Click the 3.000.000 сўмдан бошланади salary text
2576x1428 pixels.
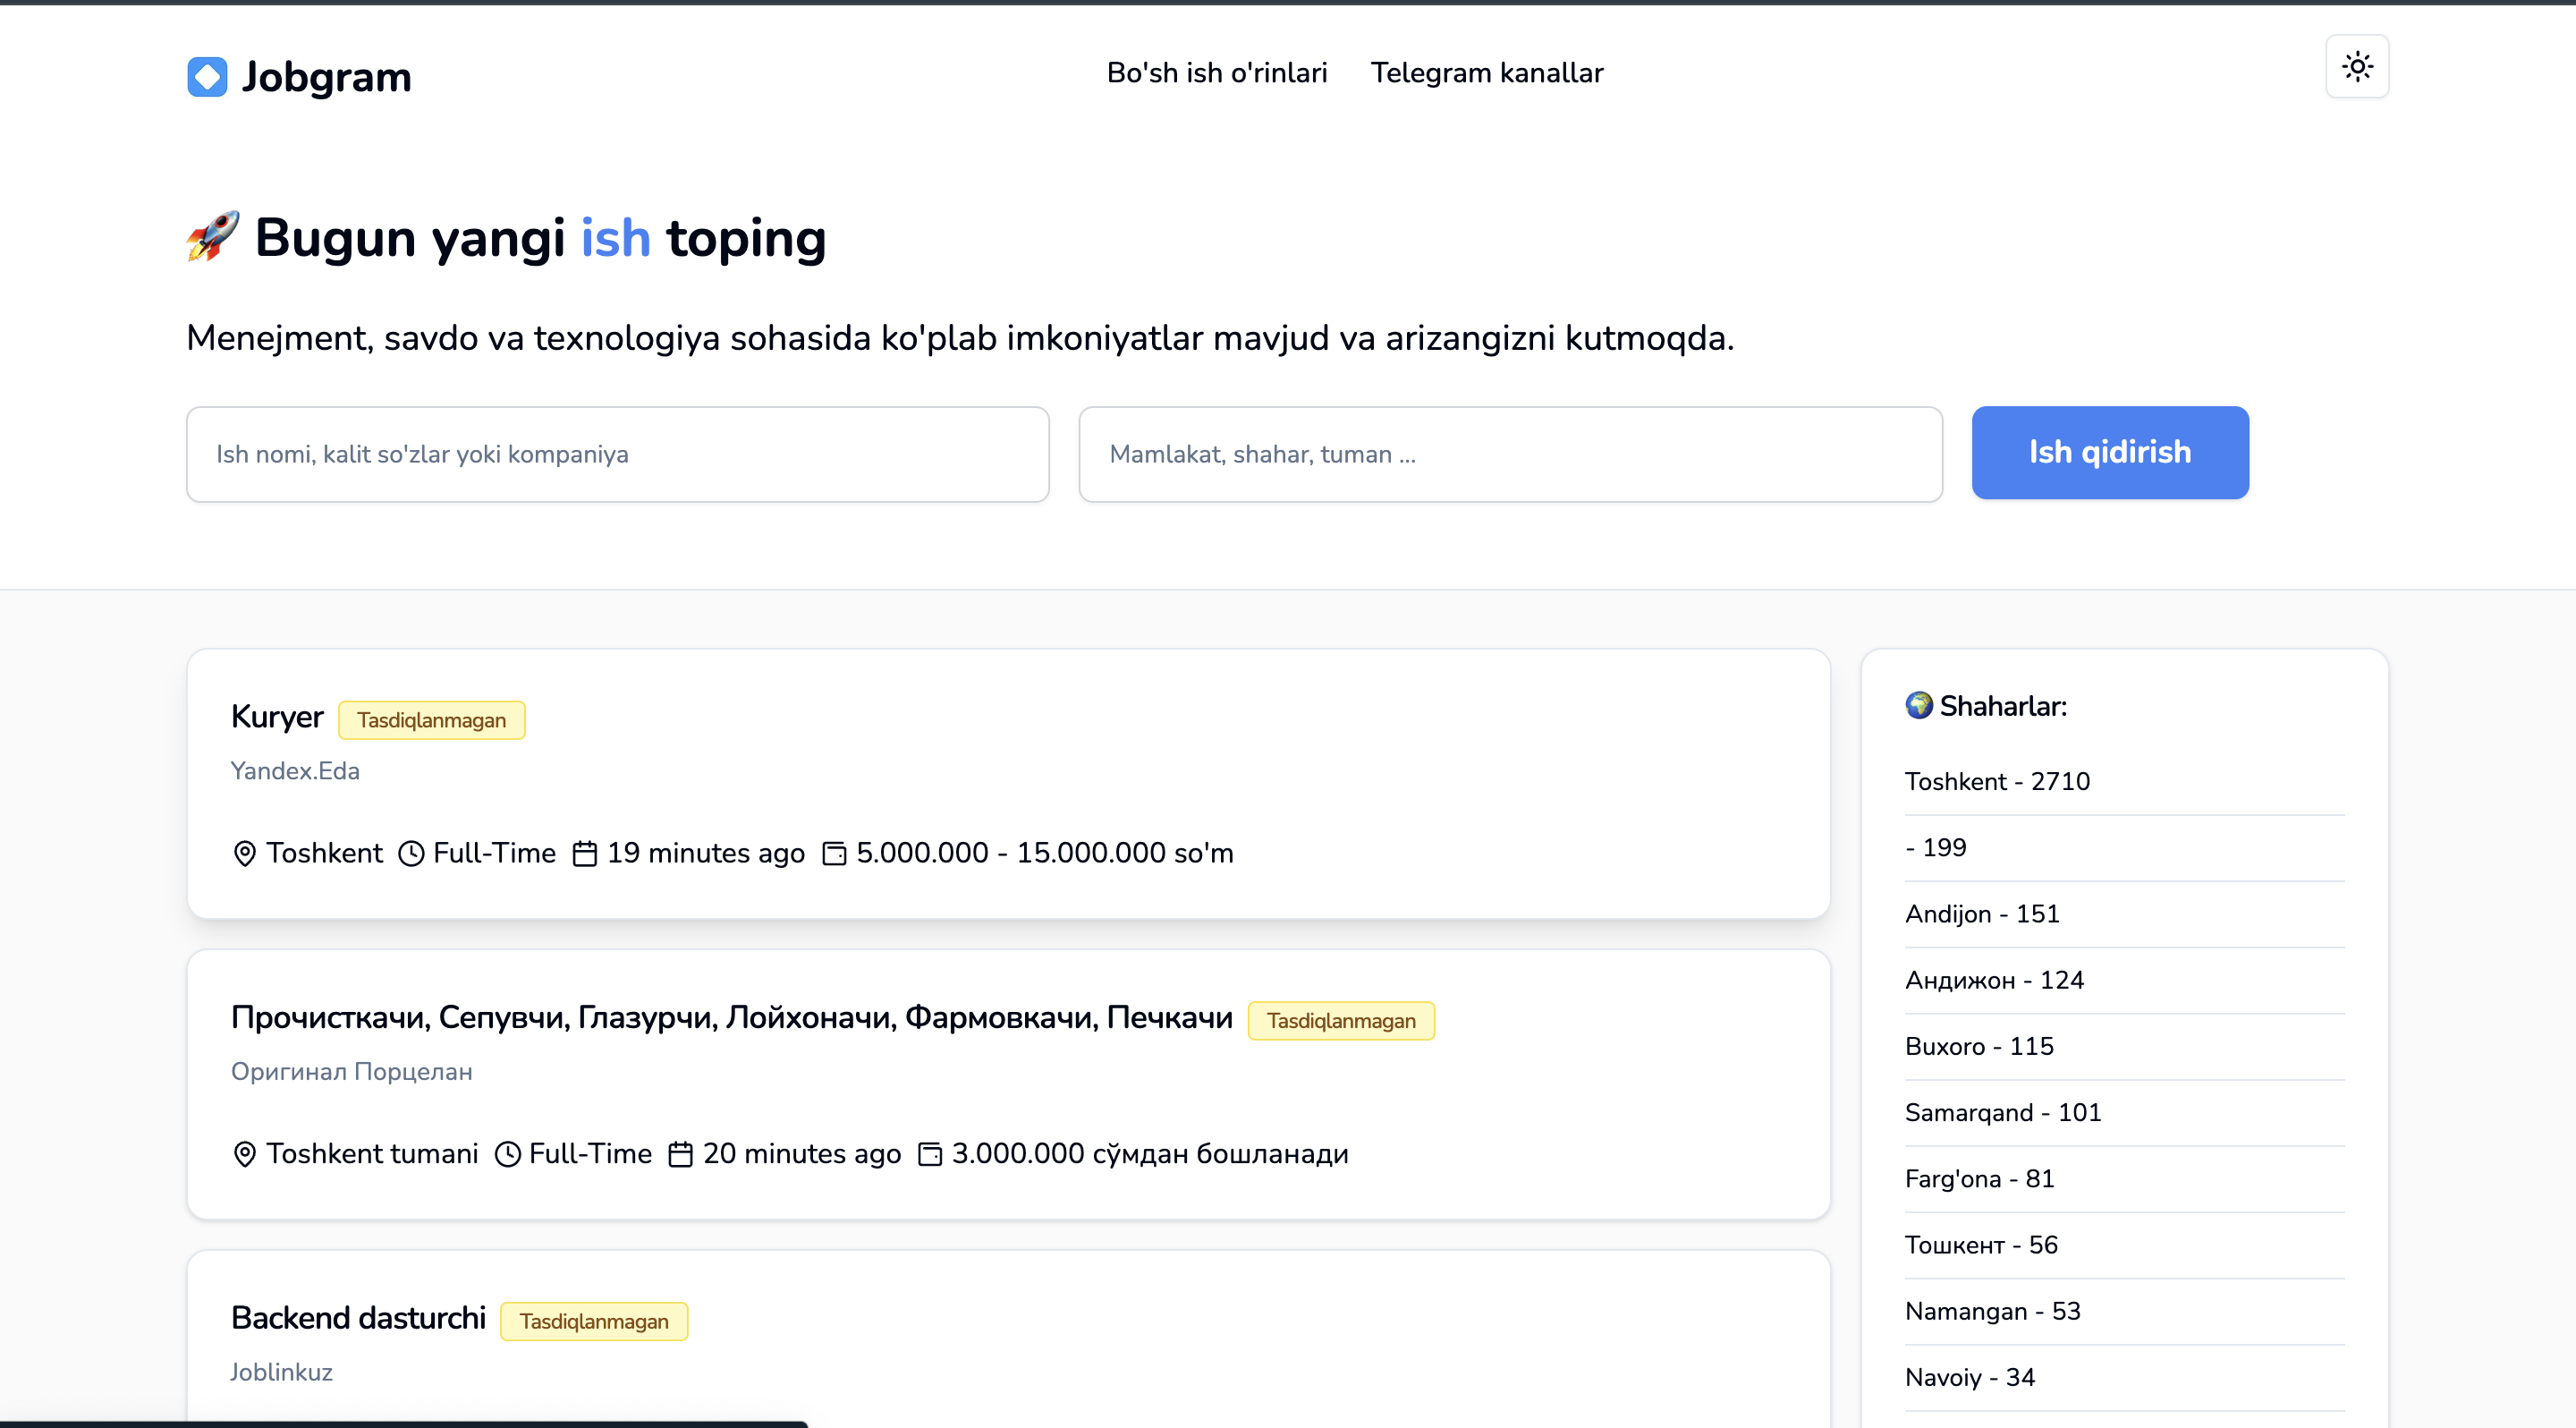tap(1150, 1154)
